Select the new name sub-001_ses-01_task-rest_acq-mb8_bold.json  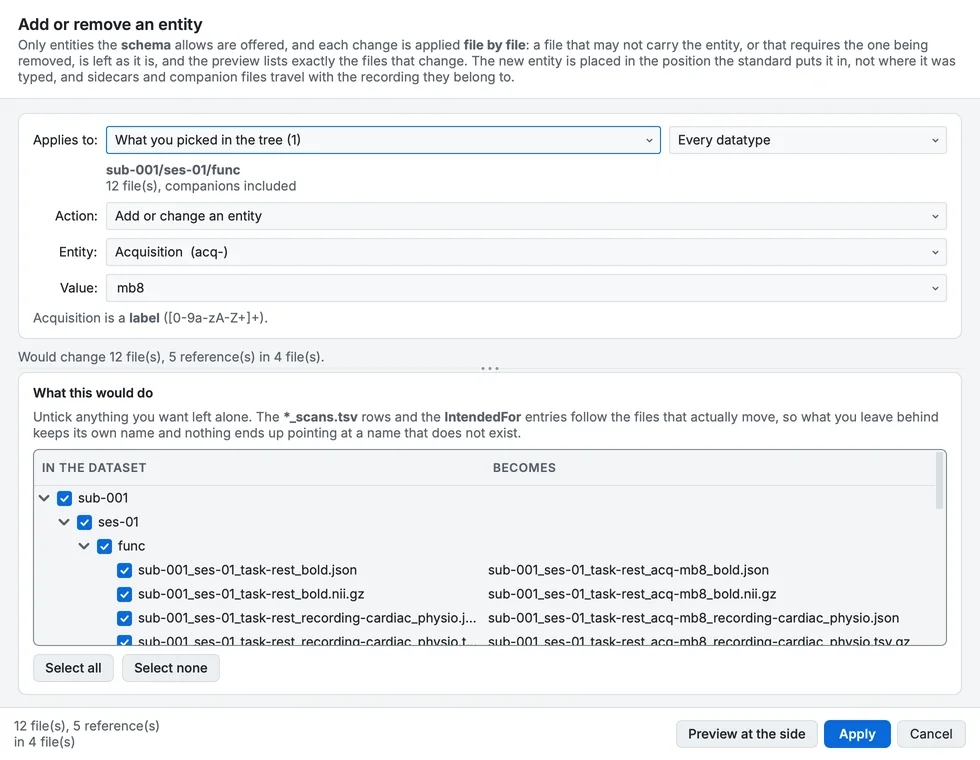[x=628, y=570]
